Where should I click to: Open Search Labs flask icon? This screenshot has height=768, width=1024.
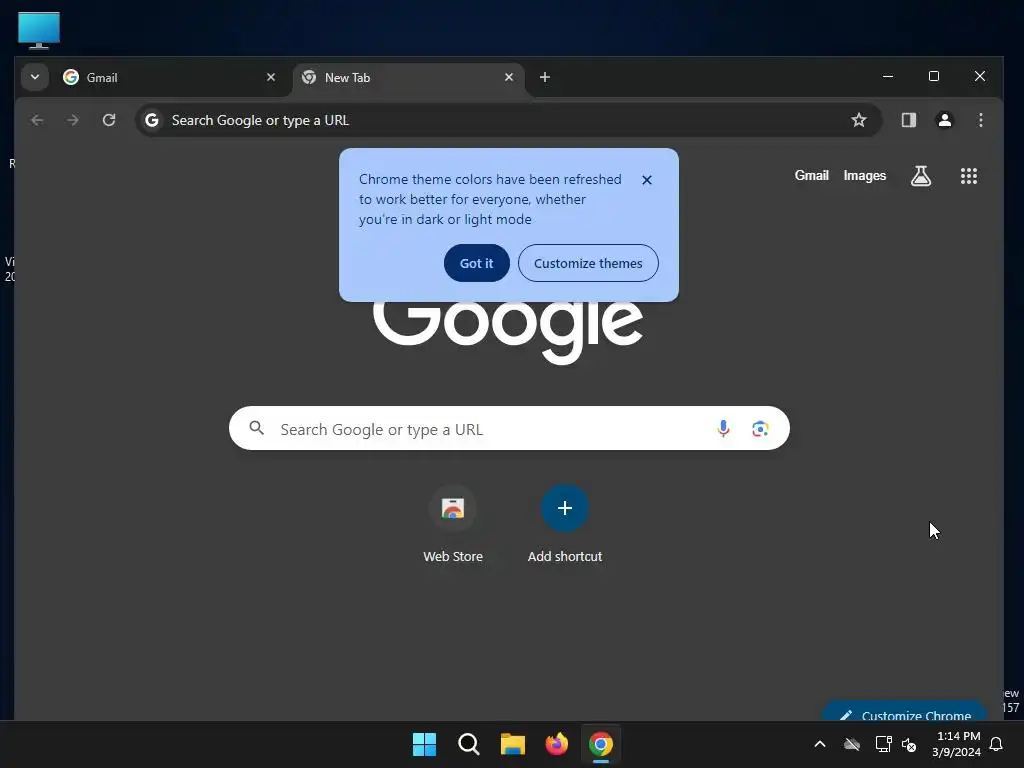point(921,176)
